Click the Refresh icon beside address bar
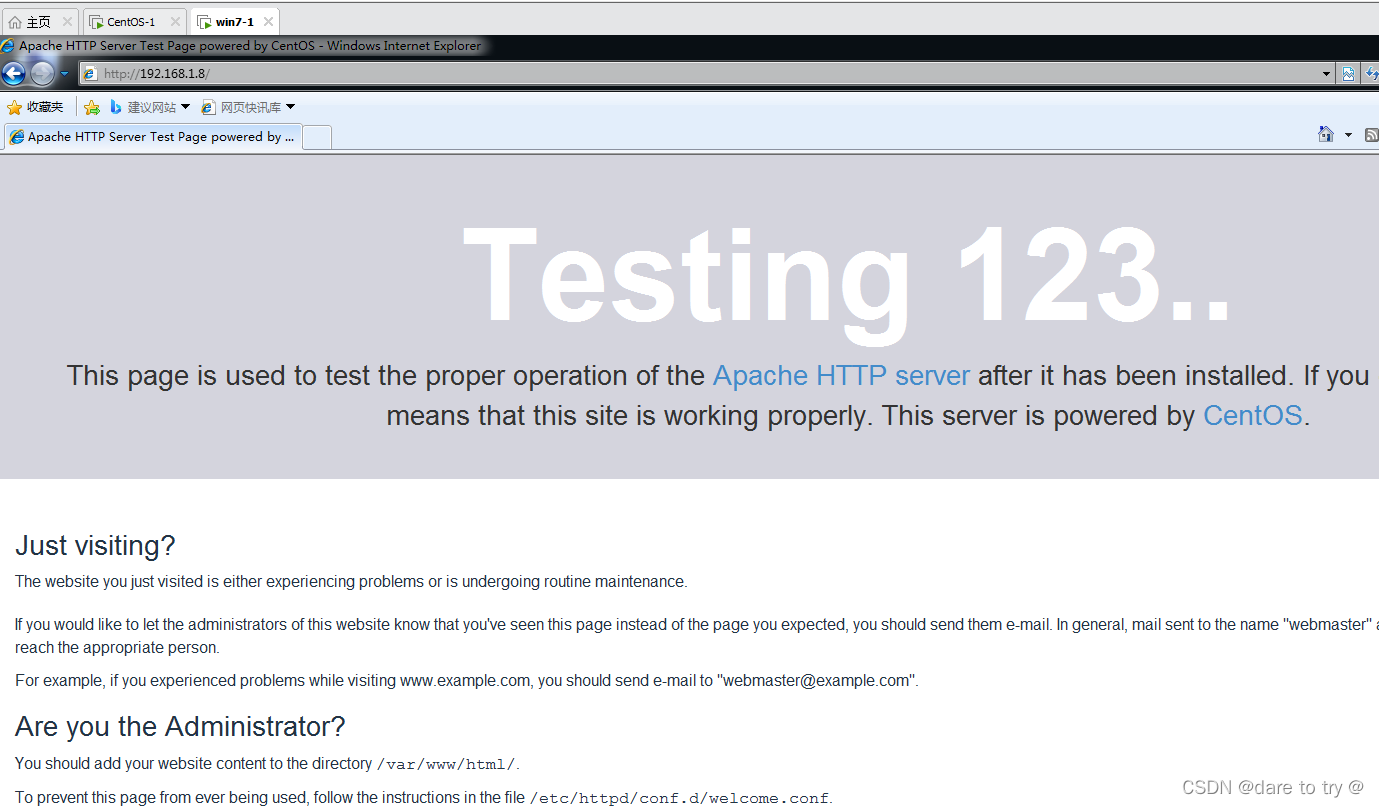The height and width of the screenshot is (807, 1379). tap(1372, 73)
